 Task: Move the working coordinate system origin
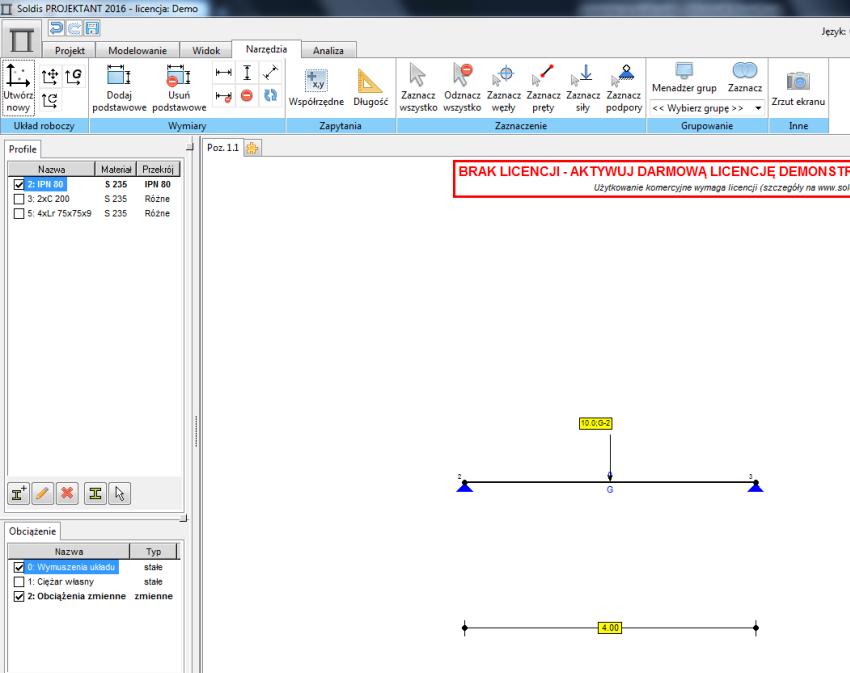pyautogui.click(x=50, y=76)
